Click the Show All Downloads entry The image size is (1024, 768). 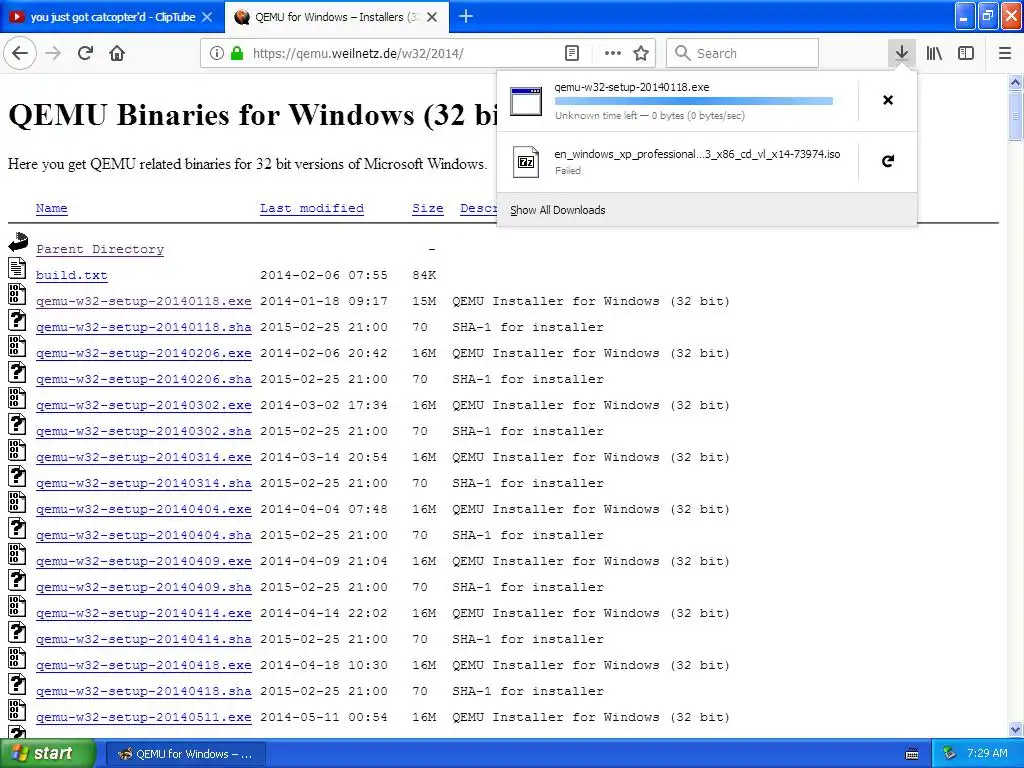pos(558,210)
